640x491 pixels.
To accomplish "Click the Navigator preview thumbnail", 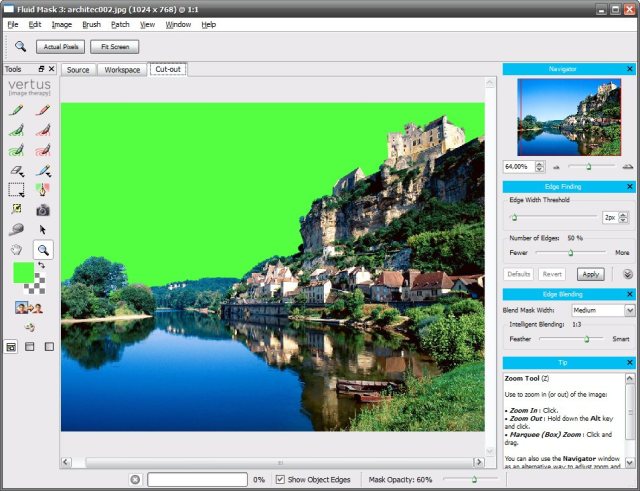I will click(x=569, y=118).
